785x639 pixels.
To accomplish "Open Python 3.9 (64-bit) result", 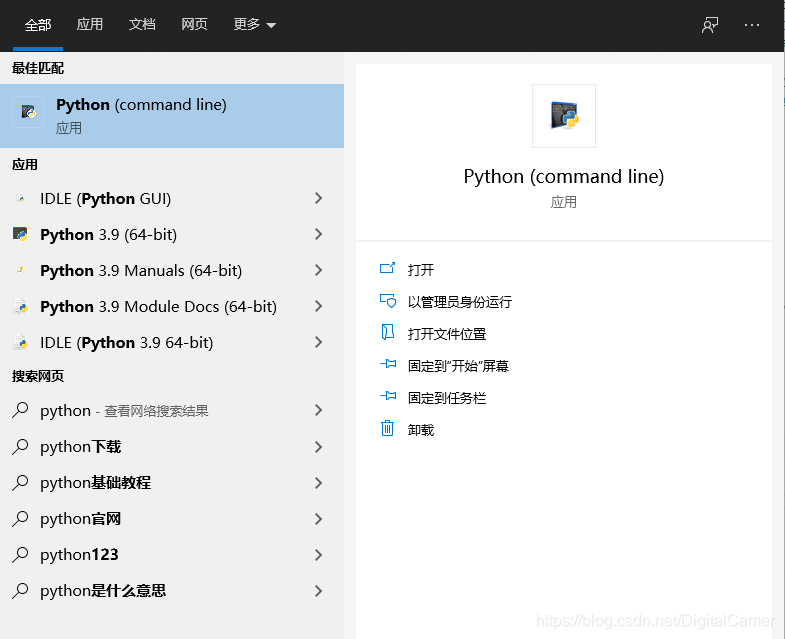I will tap(172, 234).
